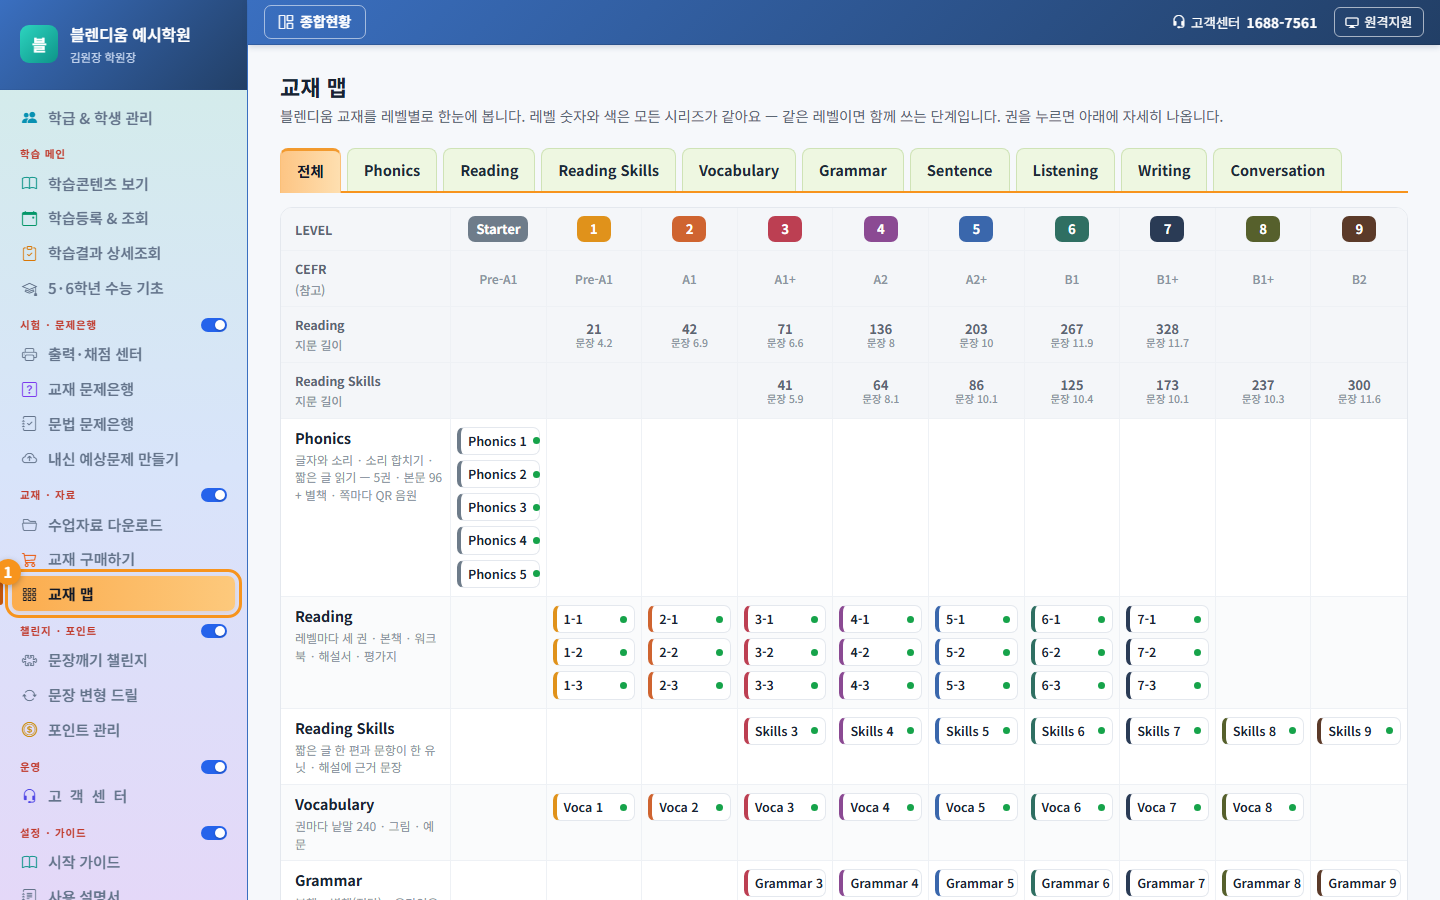
Task: Open 5·6학년 수능 기초 graduation cap icon
Action: tap(30, 288)
